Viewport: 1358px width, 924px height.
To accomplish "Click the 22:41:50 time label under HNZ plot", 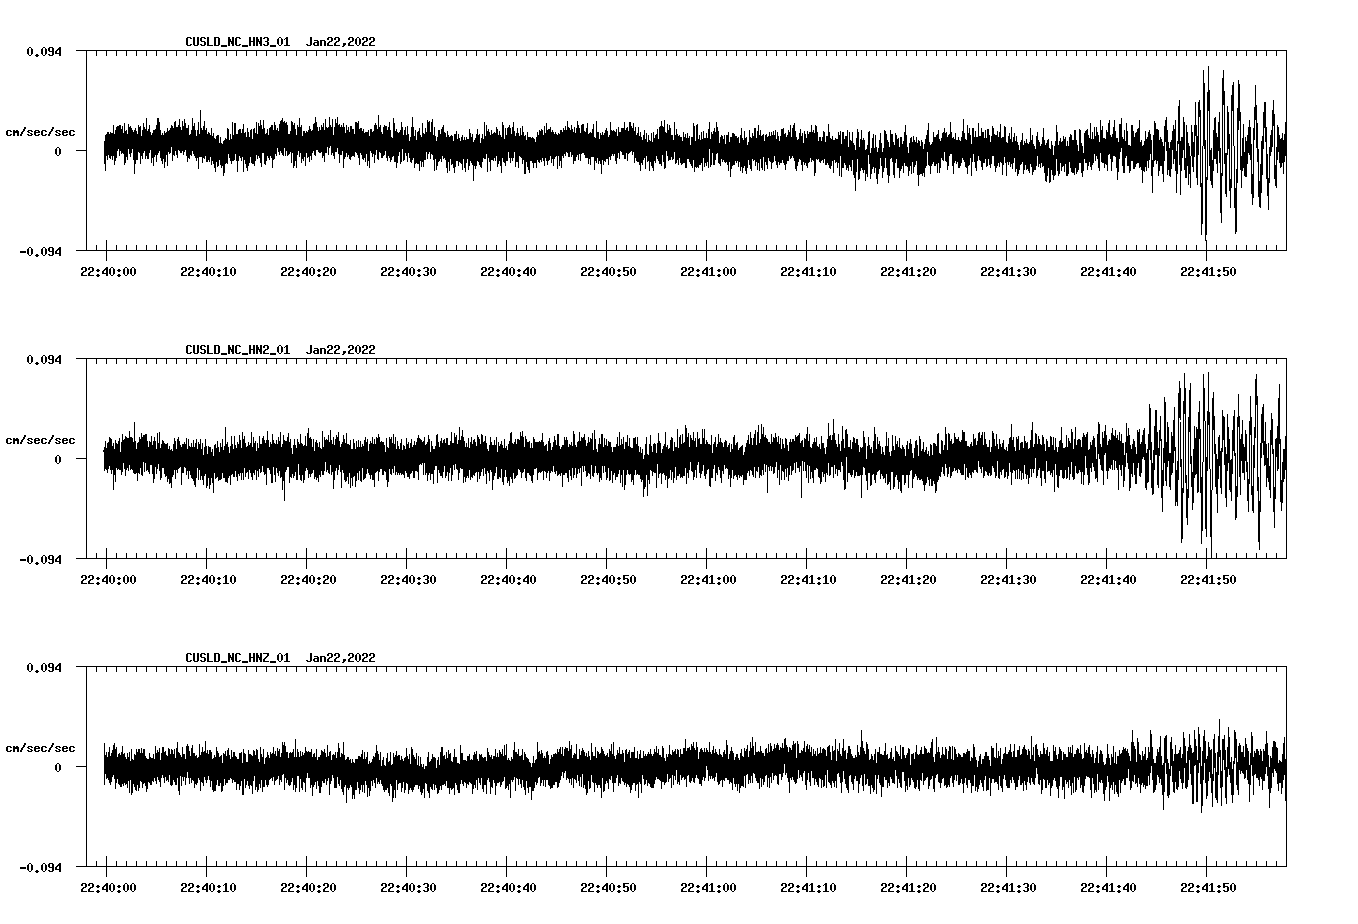I will [1208, 888].
